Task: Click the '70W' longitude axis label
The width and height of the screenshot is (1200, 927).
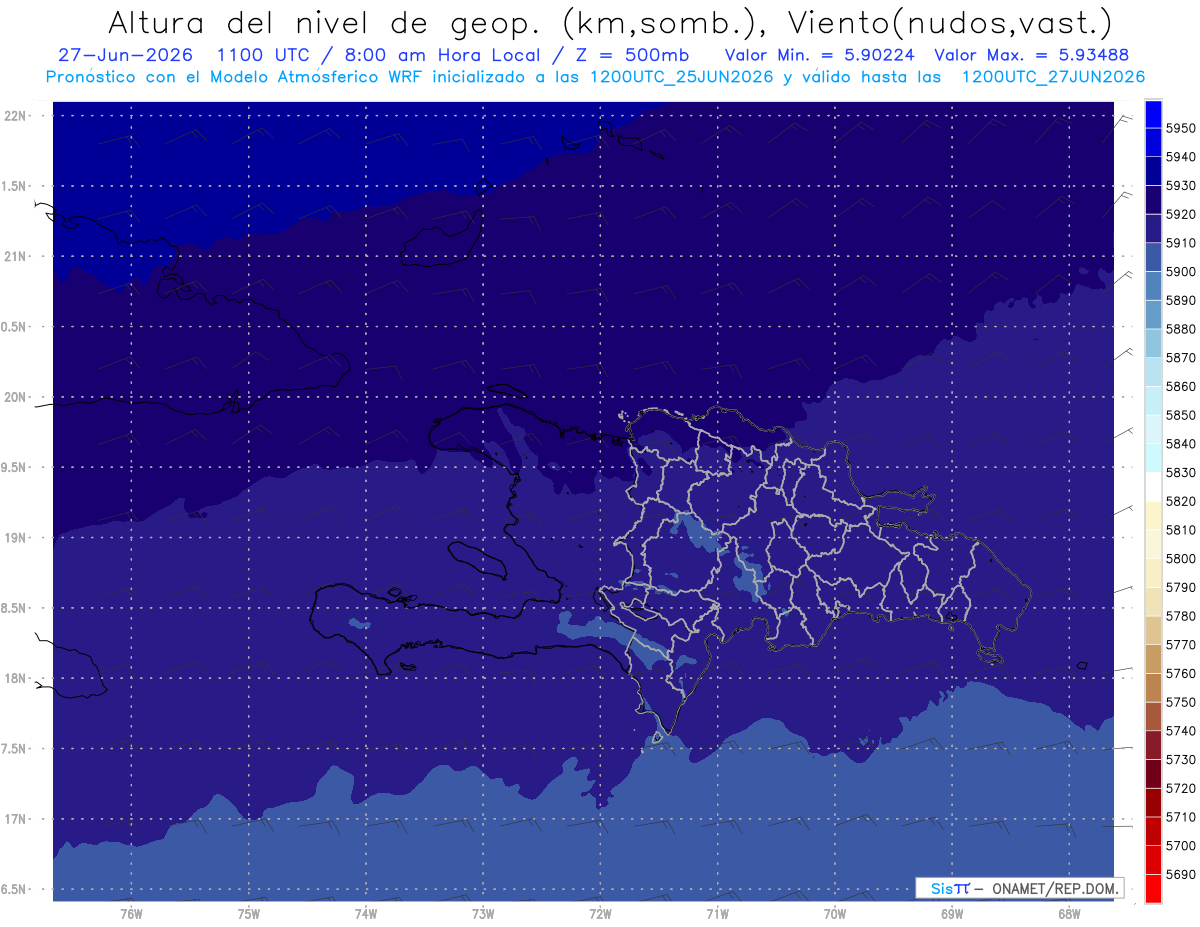Action: (x=834, y=914)
